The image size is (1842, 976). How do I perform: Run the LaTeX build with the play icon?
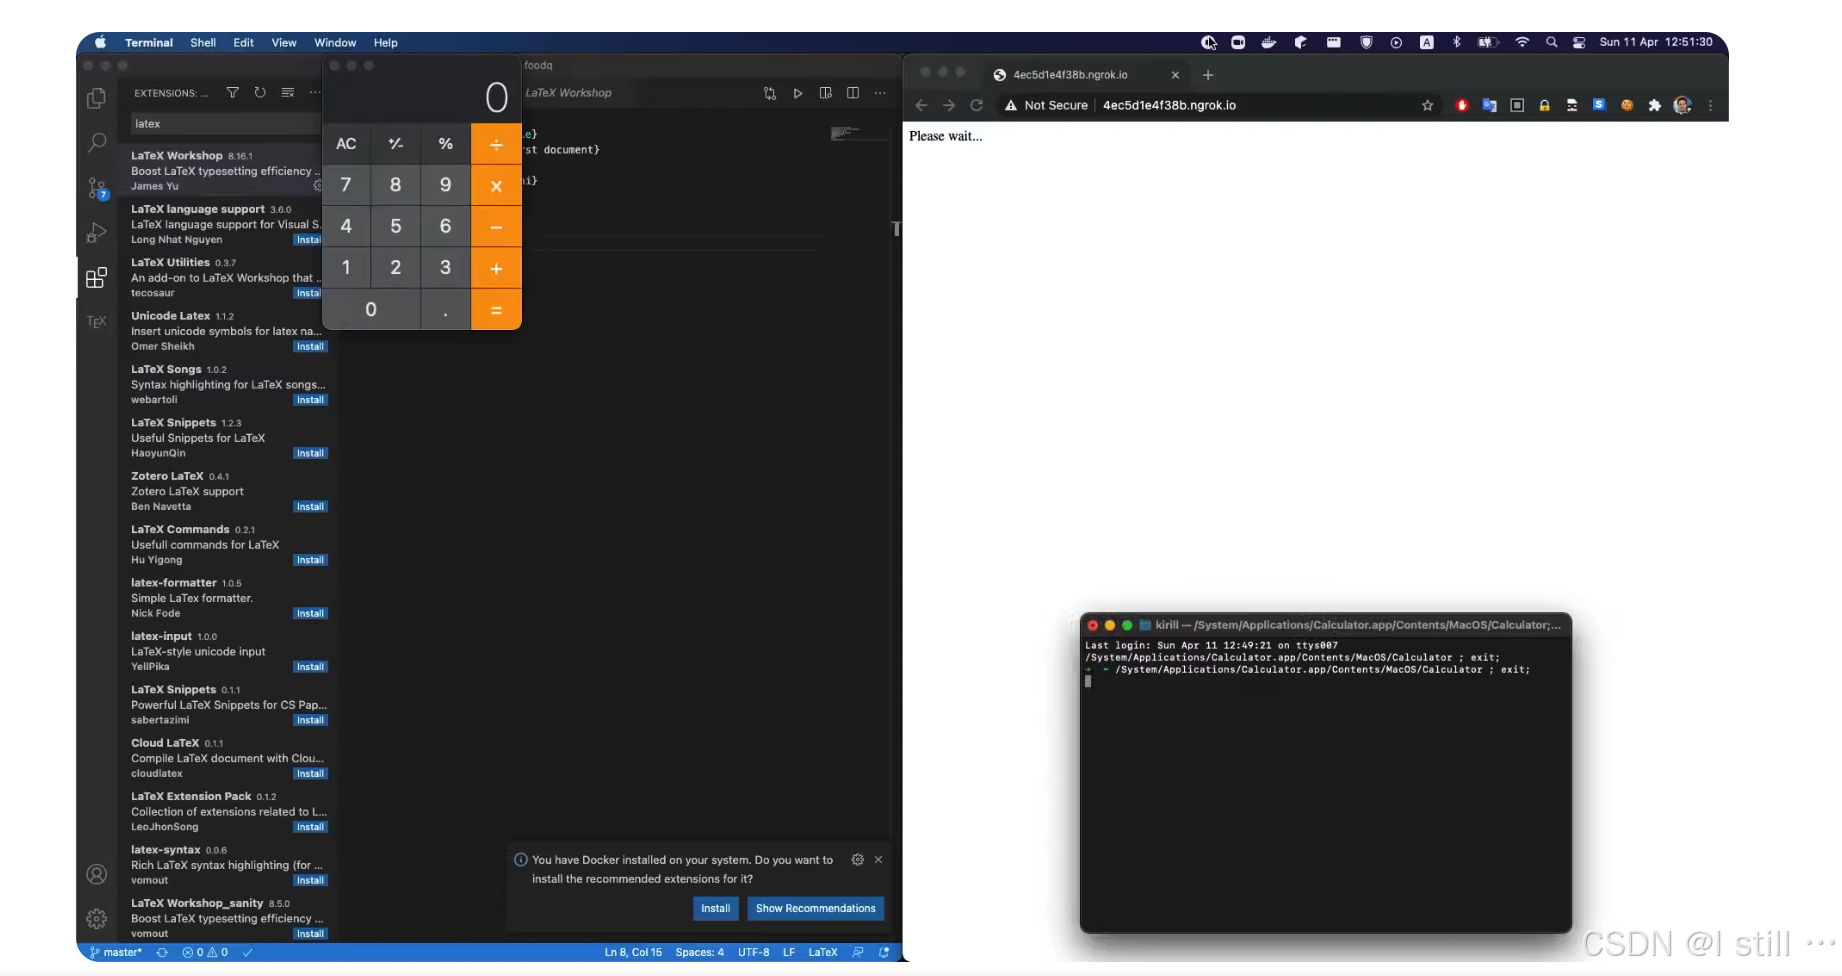pyautogui.click(x=798, y=93)
